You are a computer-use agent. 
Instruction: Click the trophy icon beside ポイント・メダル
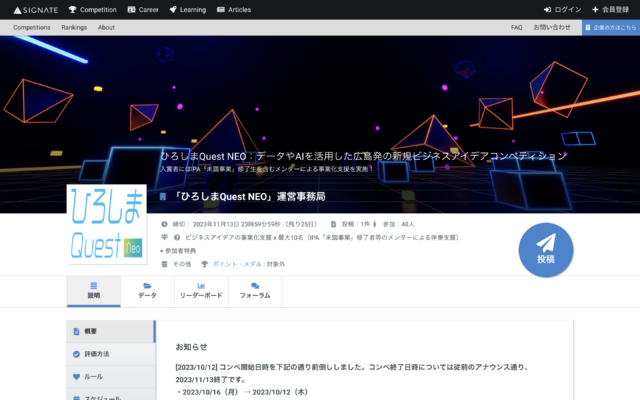(204, 264)
